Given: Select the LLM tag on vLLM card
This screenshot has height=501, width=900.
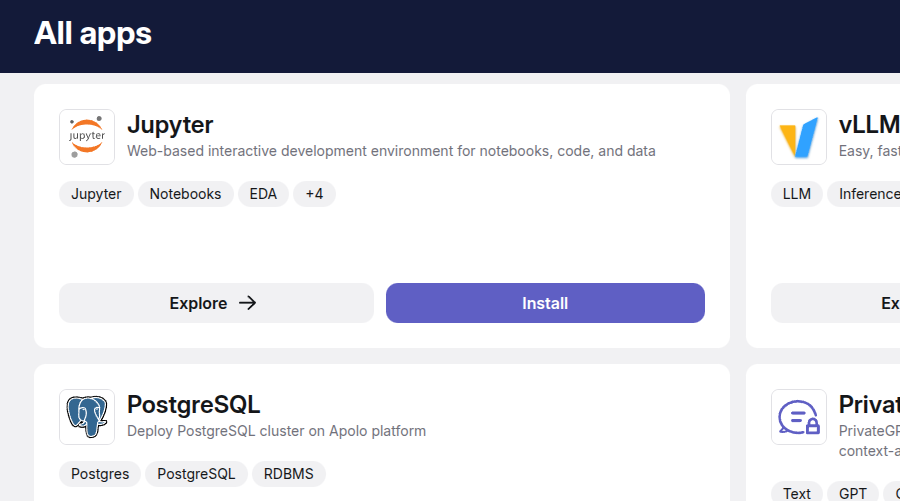Looking at the screenshot, I should tap(797, 194).
